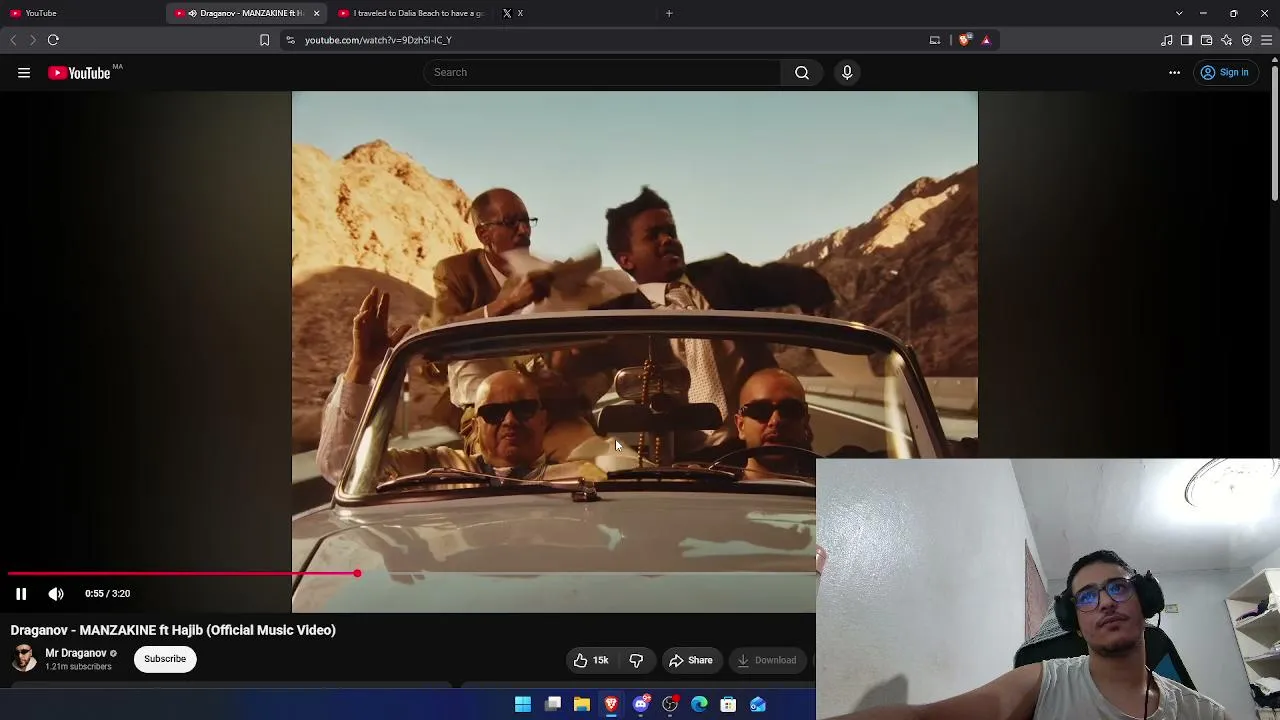
Task: Open the Mr Draganov channel name link
Action: coord(76,653)
